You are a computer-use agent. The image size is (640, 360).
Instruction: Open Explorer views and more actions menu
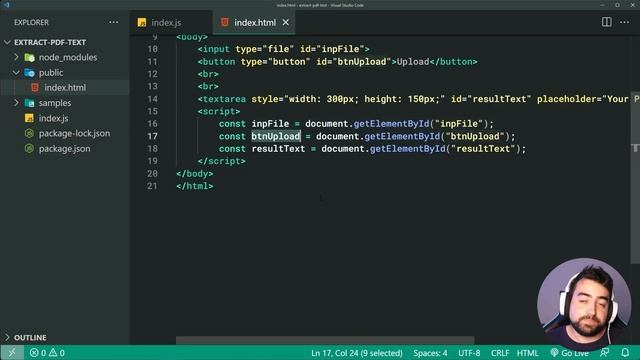[113, 22]
